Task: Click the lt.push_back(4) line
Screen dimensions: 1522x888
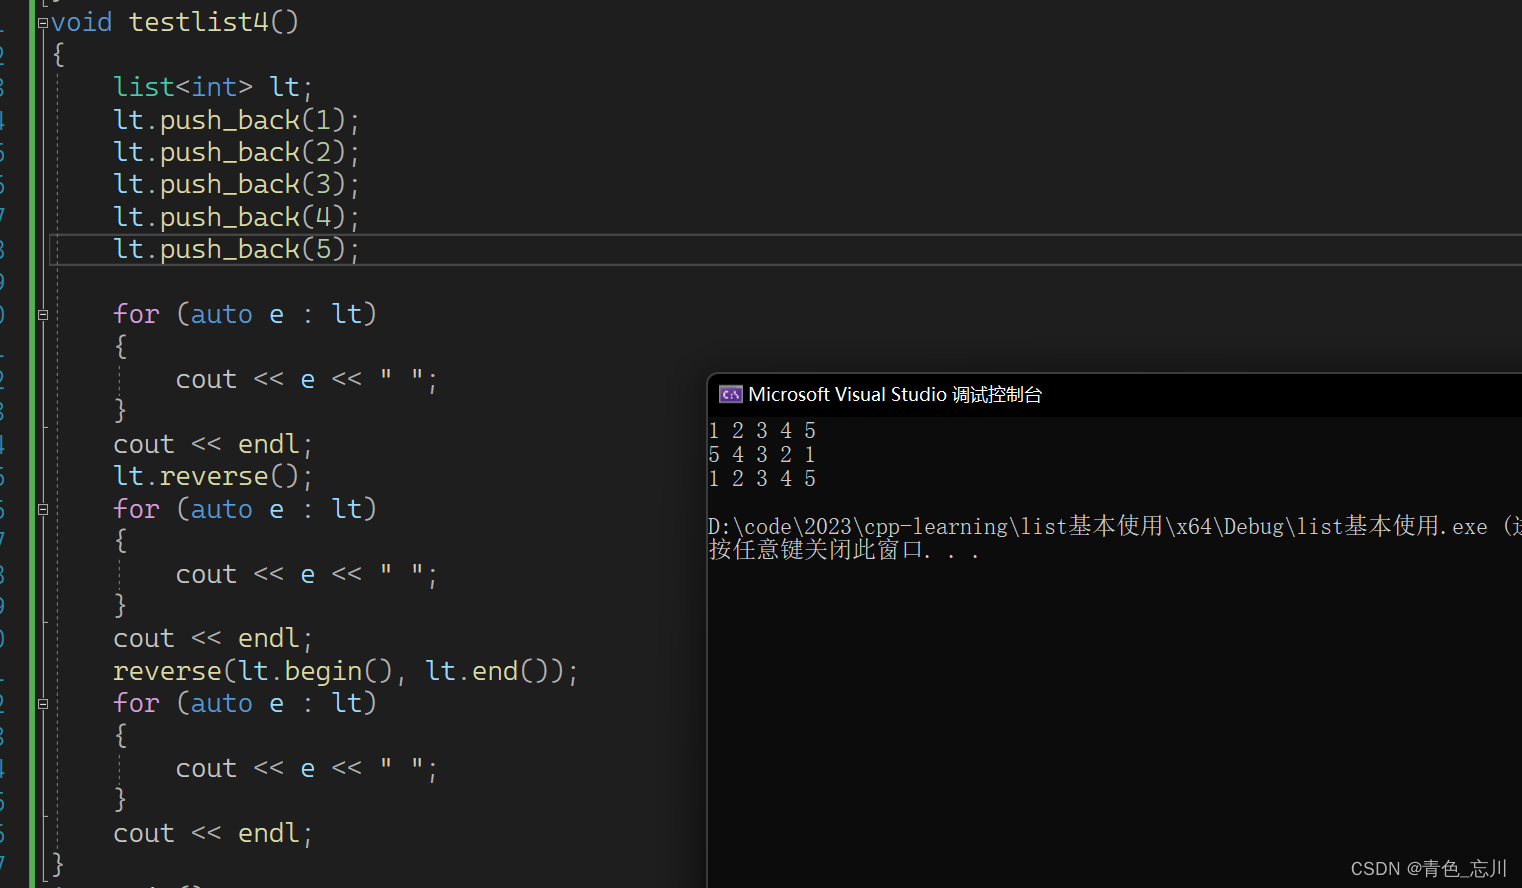Action: pyautogui.click(x=236, y=217)
